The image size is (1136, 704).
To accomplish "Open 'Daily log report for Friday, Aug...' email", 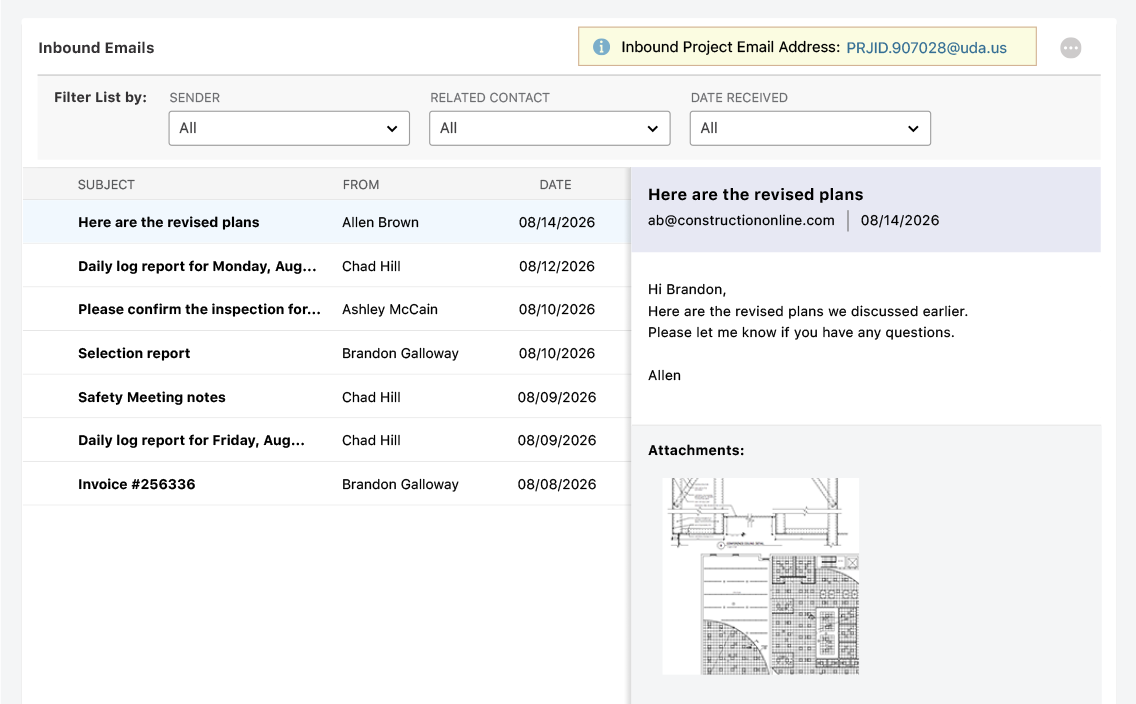I will (327, 440).
